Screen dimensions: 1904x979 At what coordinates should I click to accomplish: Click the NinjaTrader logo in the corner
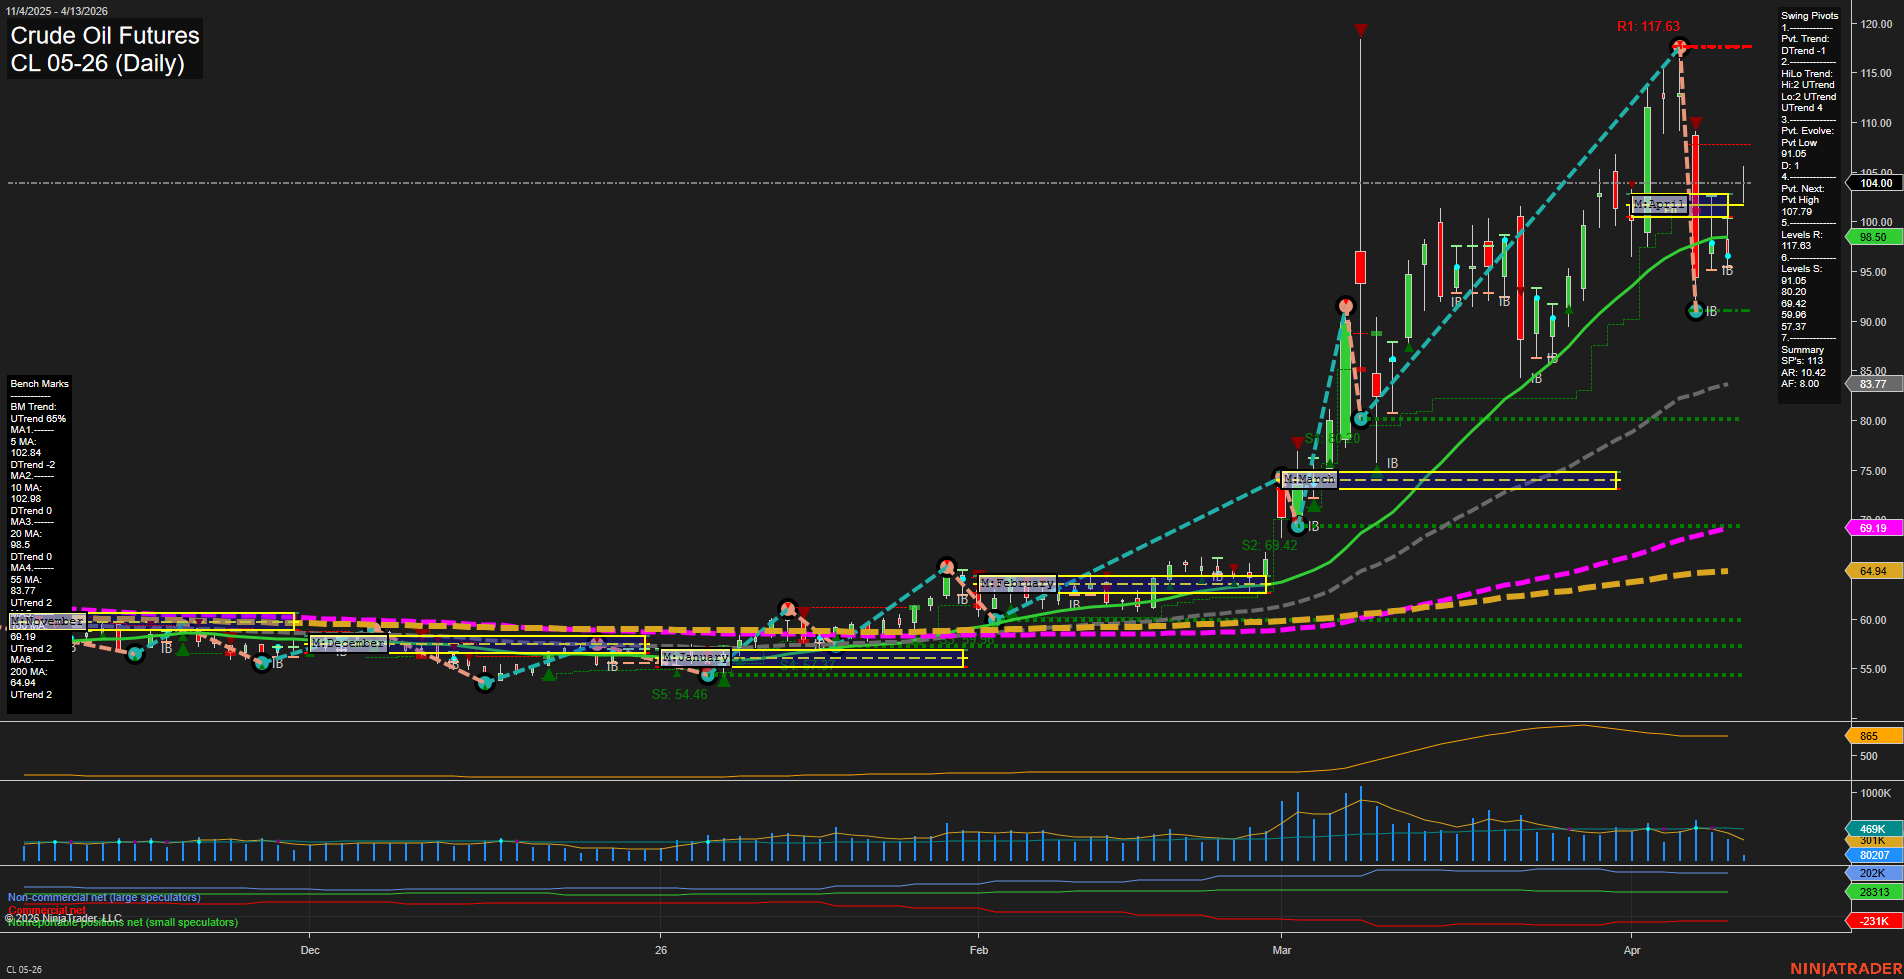coord(1846,968)
